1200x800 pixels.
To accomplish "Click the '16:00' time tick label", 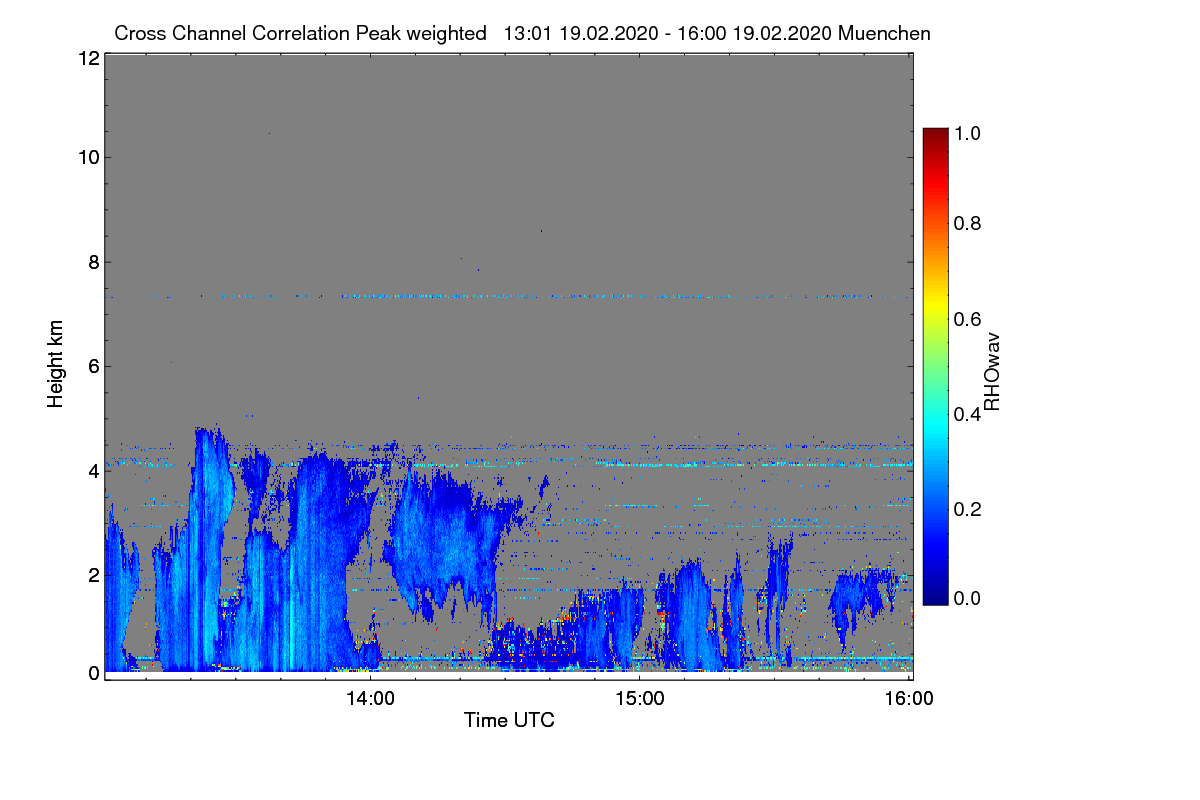I will (x=909, y=699).
